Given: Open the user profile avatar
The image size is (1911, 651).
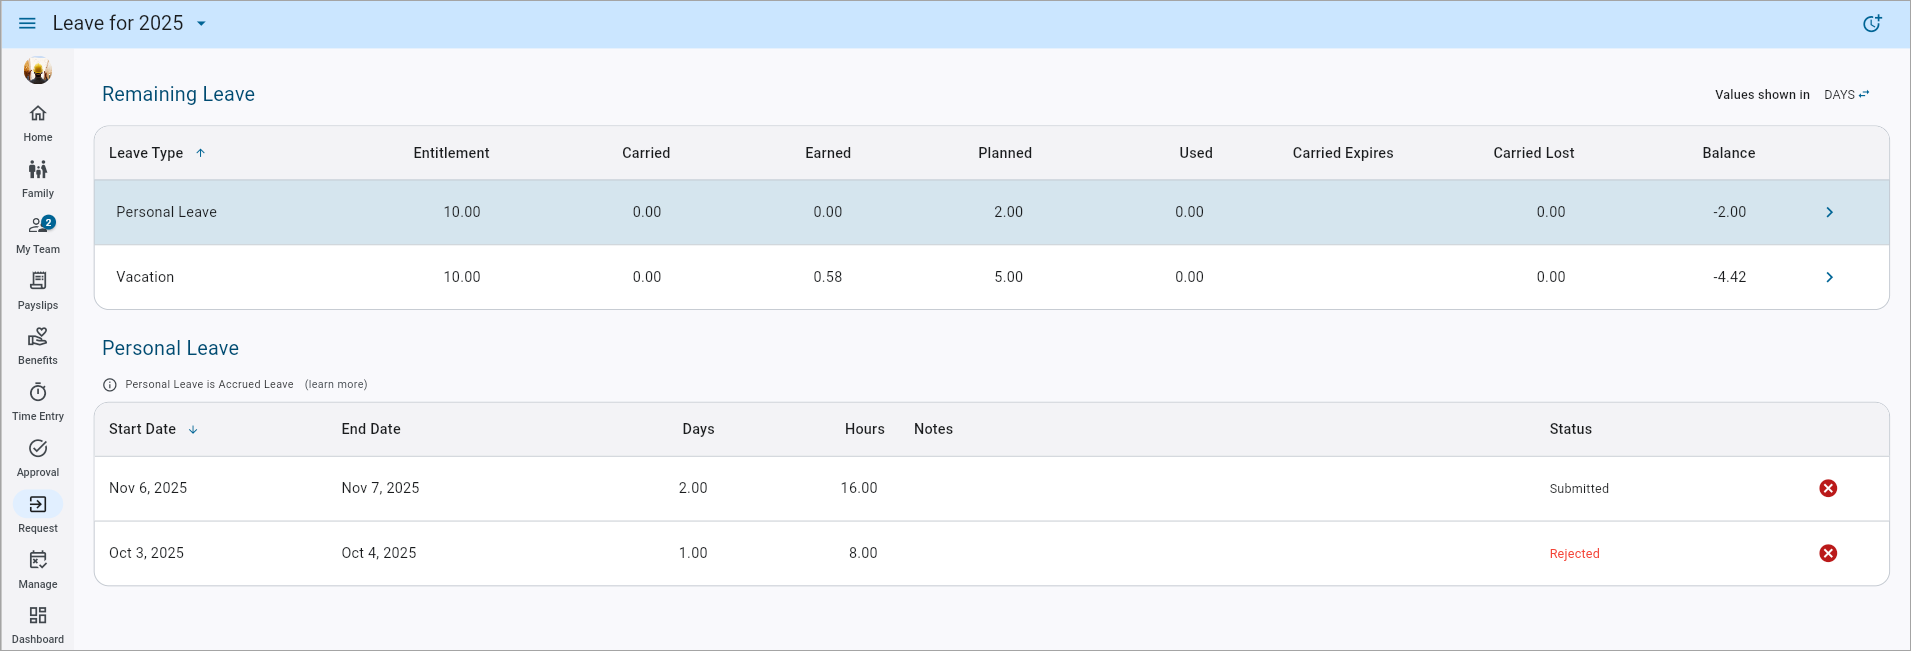Looking at the screenshot, I should tap(38, 70).
